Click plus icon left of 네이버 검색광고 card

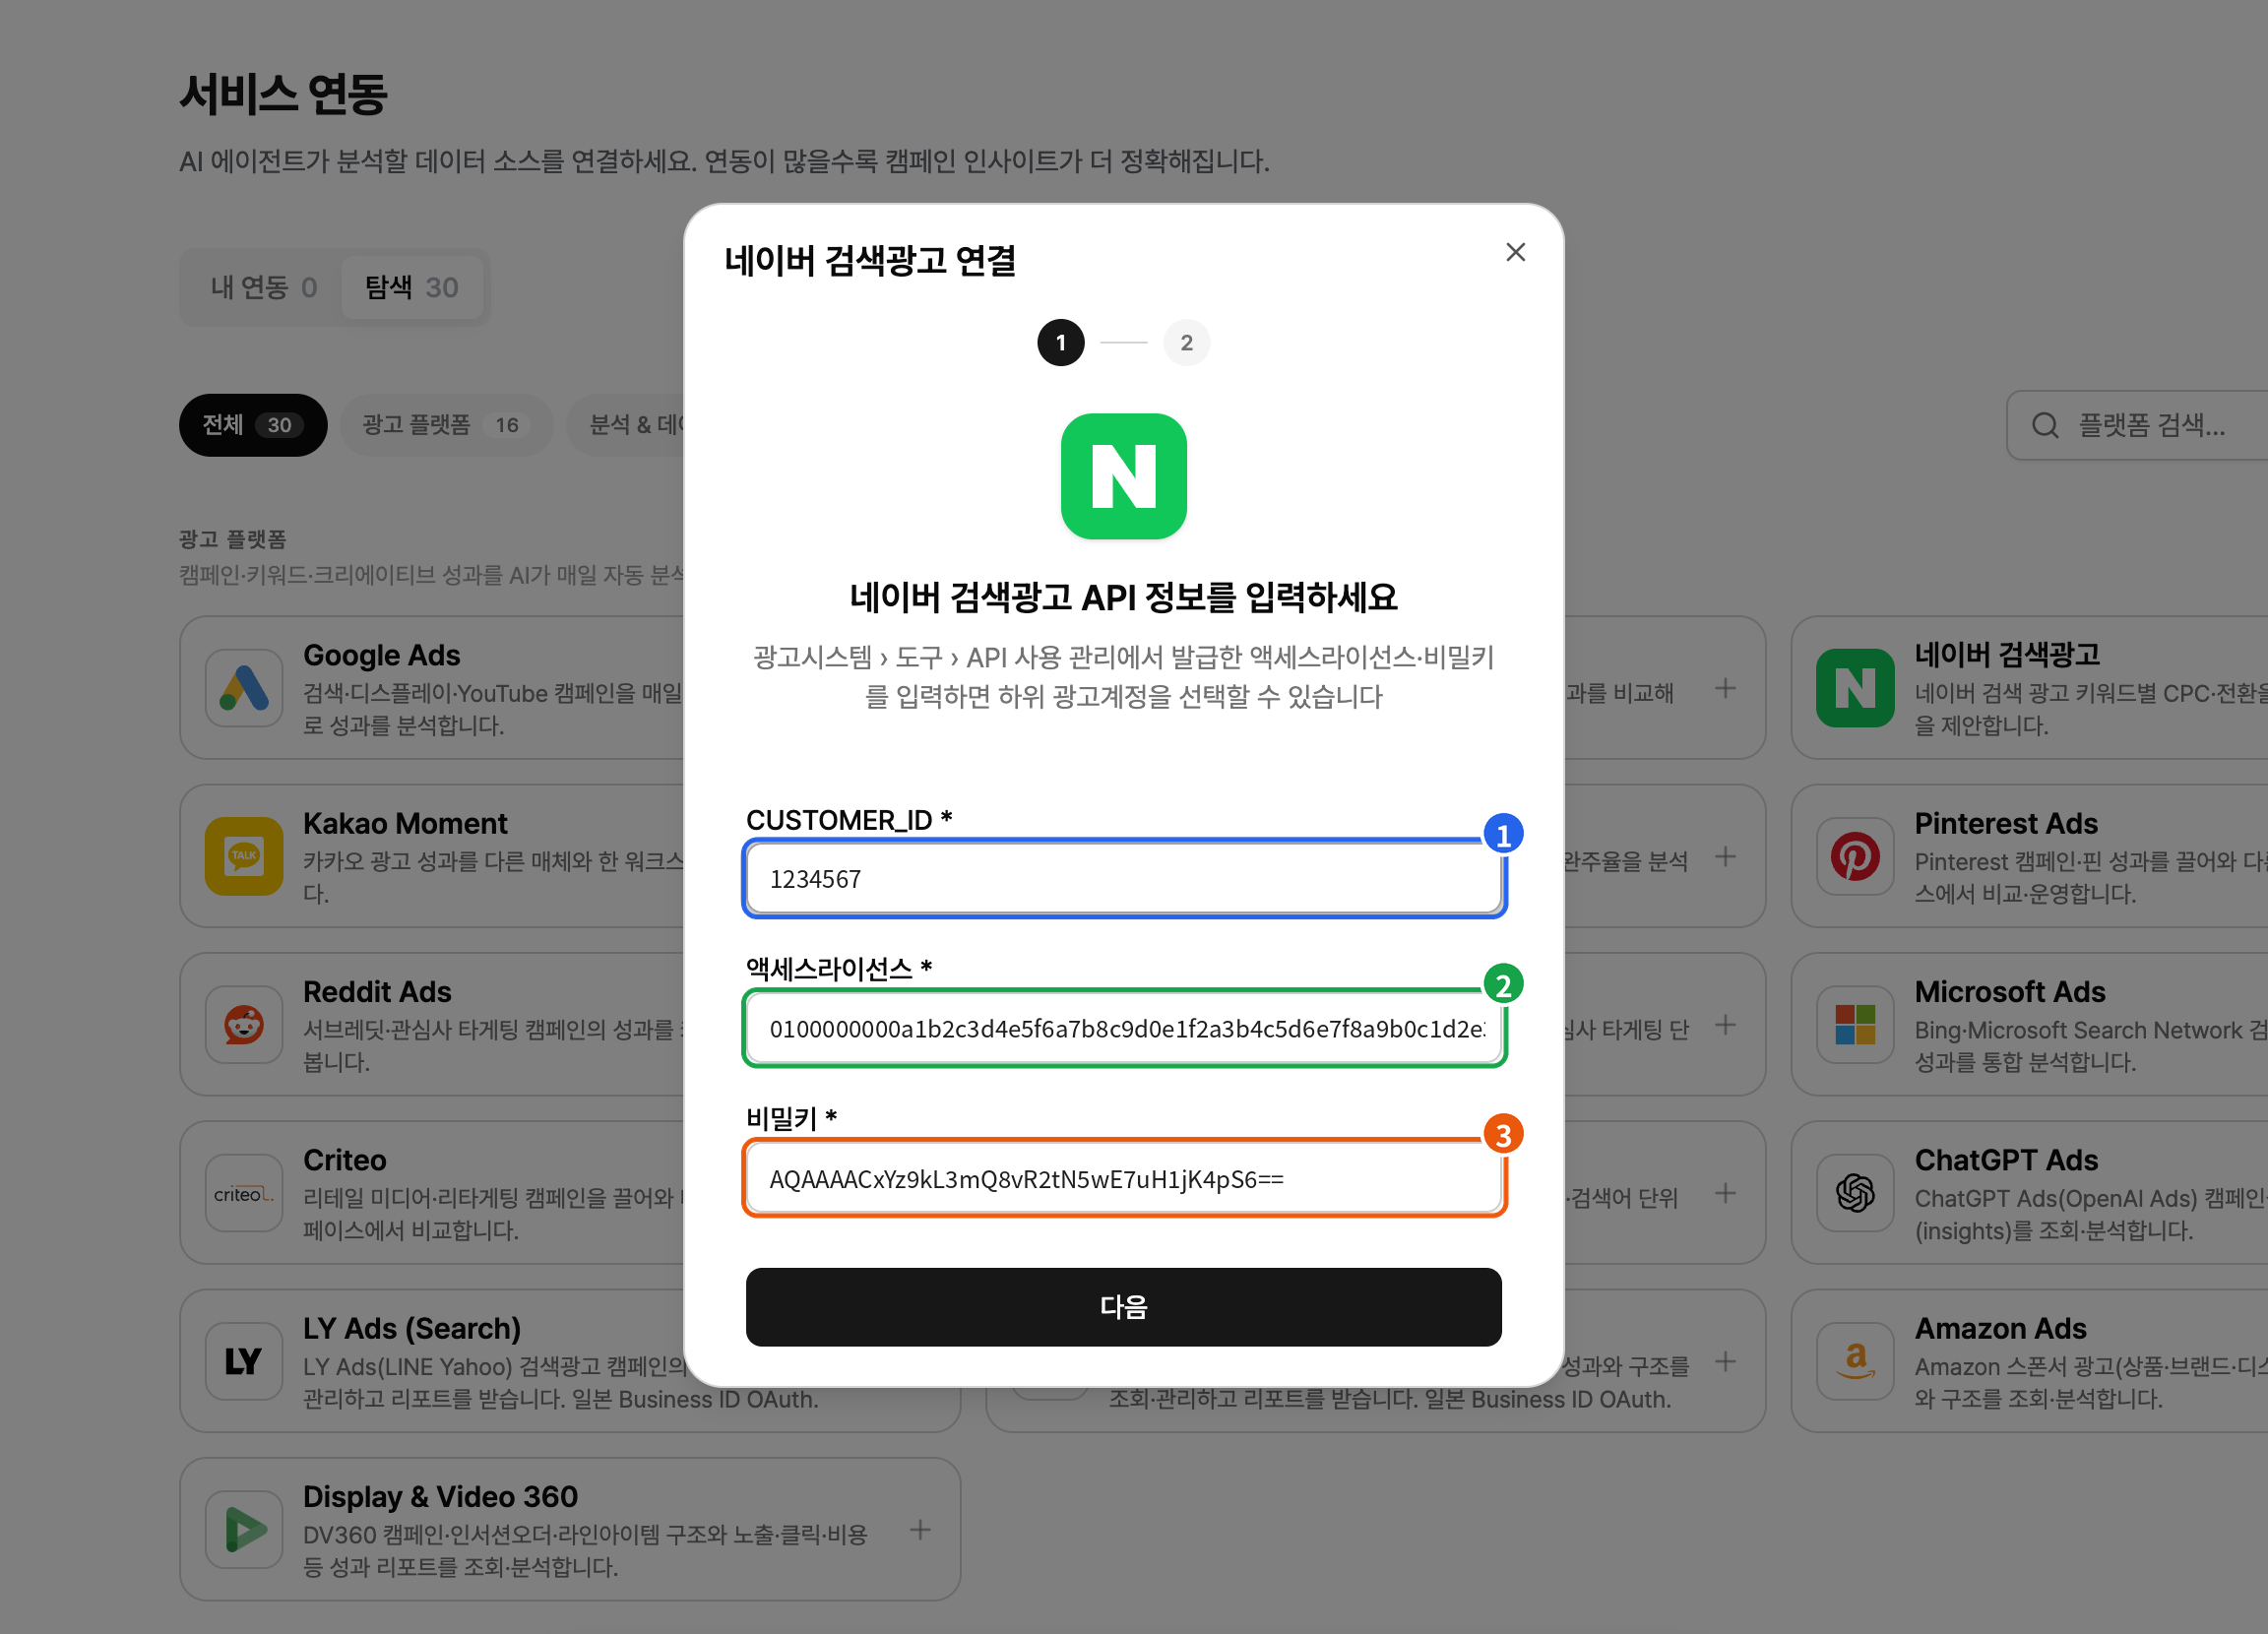point(1725,688)
